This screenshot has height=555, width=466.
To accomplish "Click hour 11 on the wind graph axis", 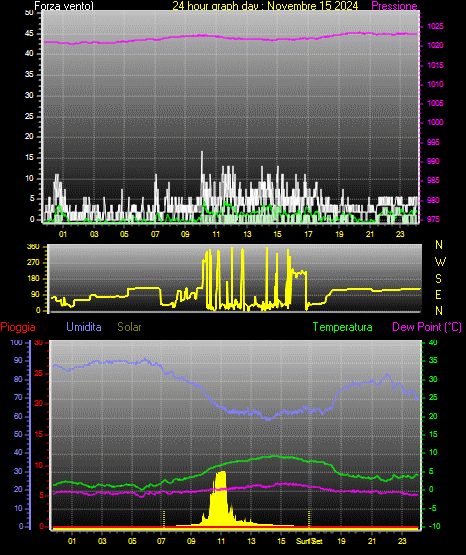I will coord(216,234).
